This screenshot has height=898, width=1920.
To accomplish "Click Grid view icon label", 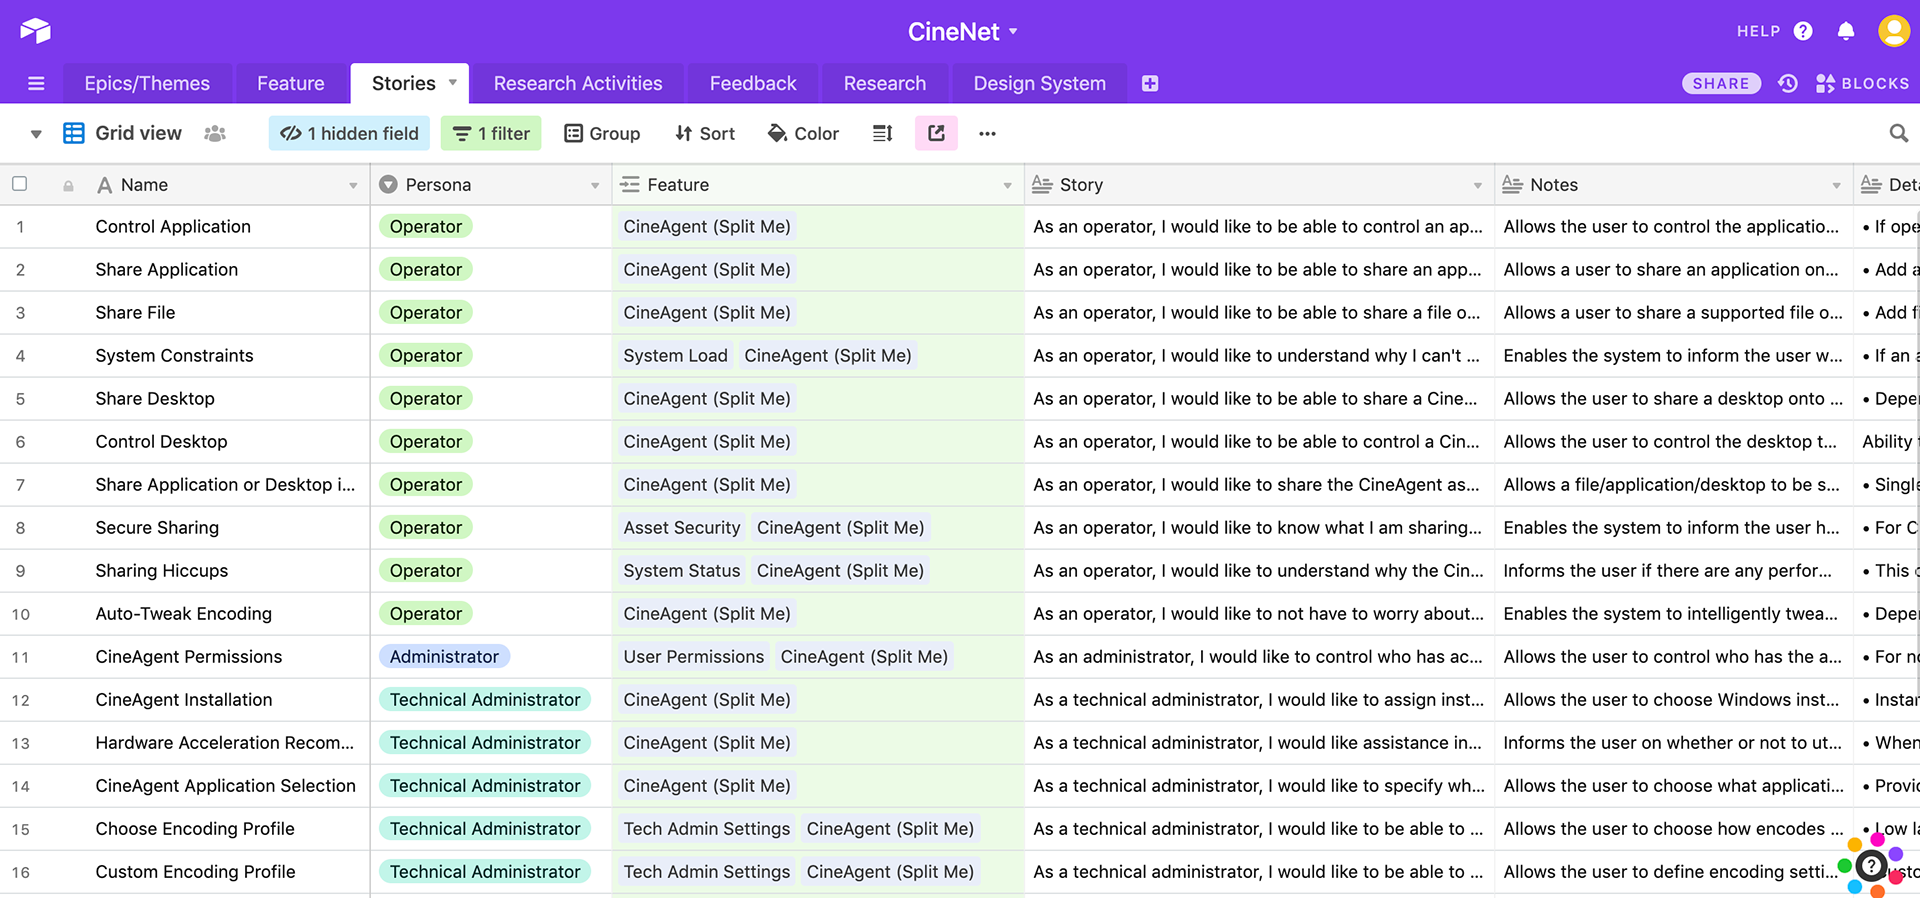I will (122, 133).
